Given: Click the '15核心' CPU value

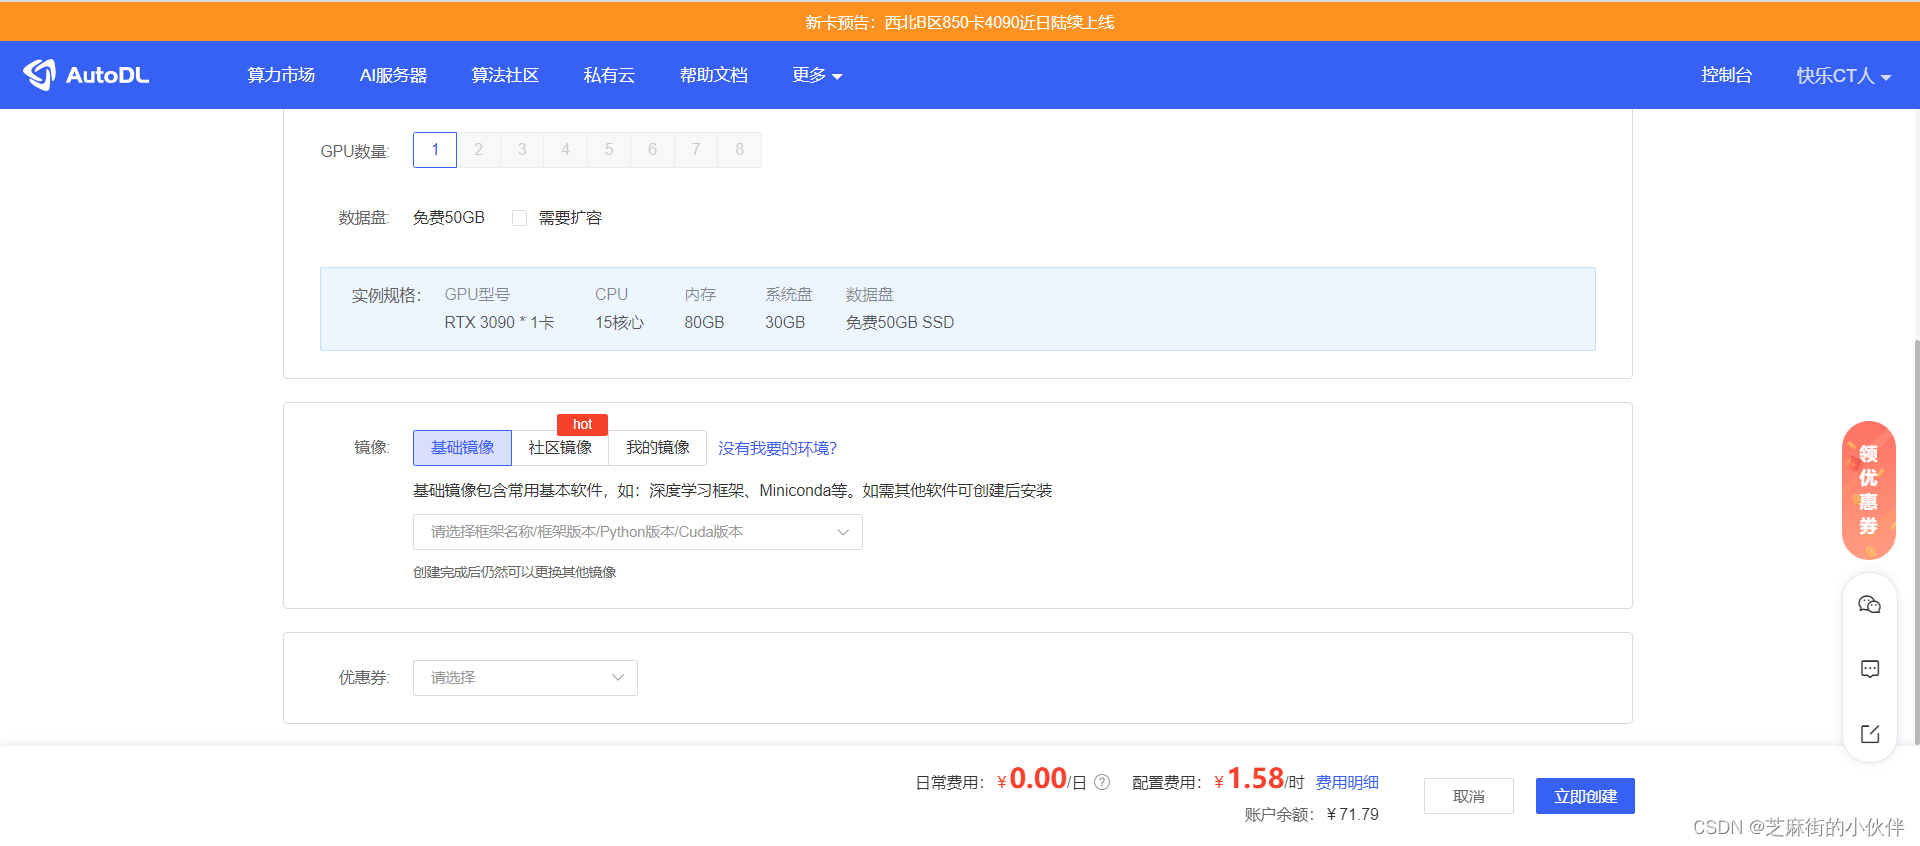Looking at the screenshot, I should (619, 322).
